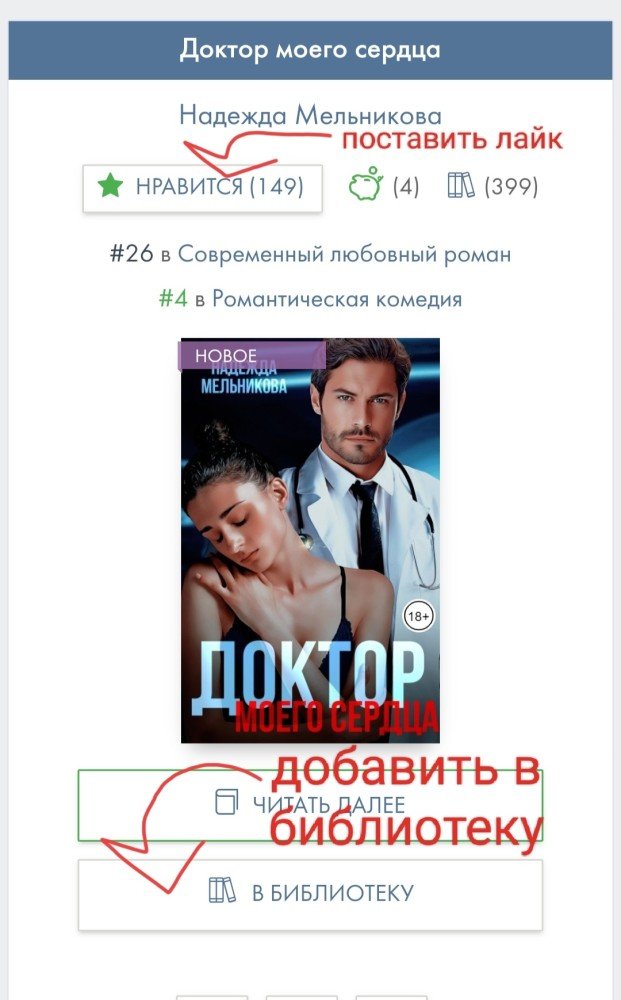
Task: Click the green #4 ranking number
Action: [173, 298]
